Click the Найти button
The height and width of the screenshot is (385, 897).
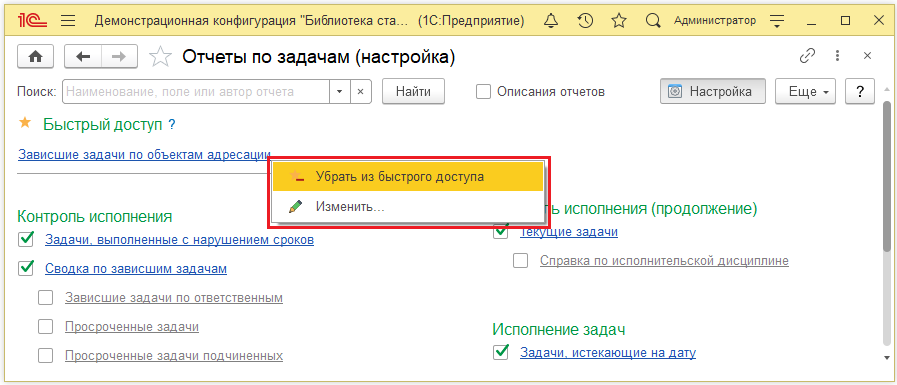point(414,92)
